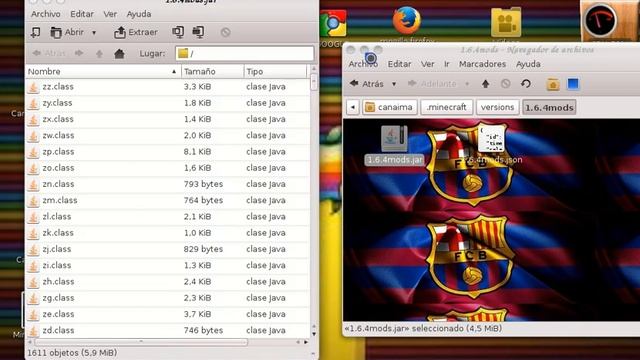Select the ze.class file row
This screenshot has width=640, height=360.
(x=167, y=314)
